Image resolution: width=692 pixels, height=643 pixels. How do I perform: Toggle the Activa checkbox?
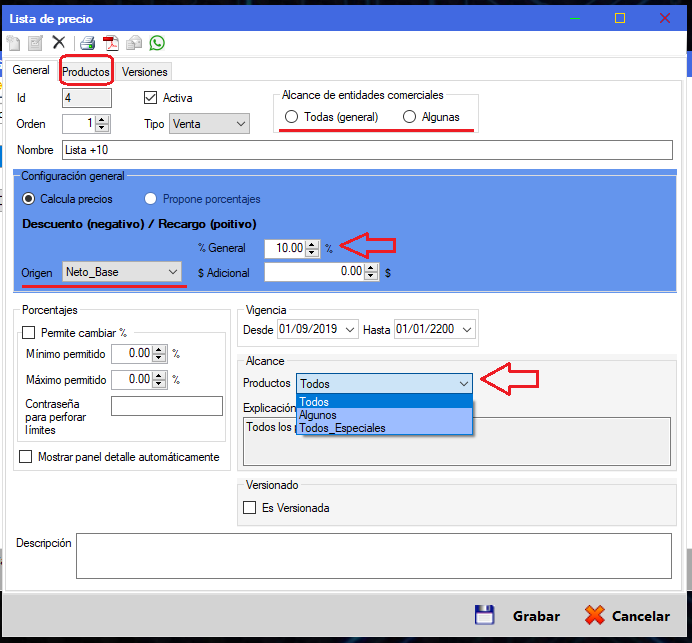[152, 98]
